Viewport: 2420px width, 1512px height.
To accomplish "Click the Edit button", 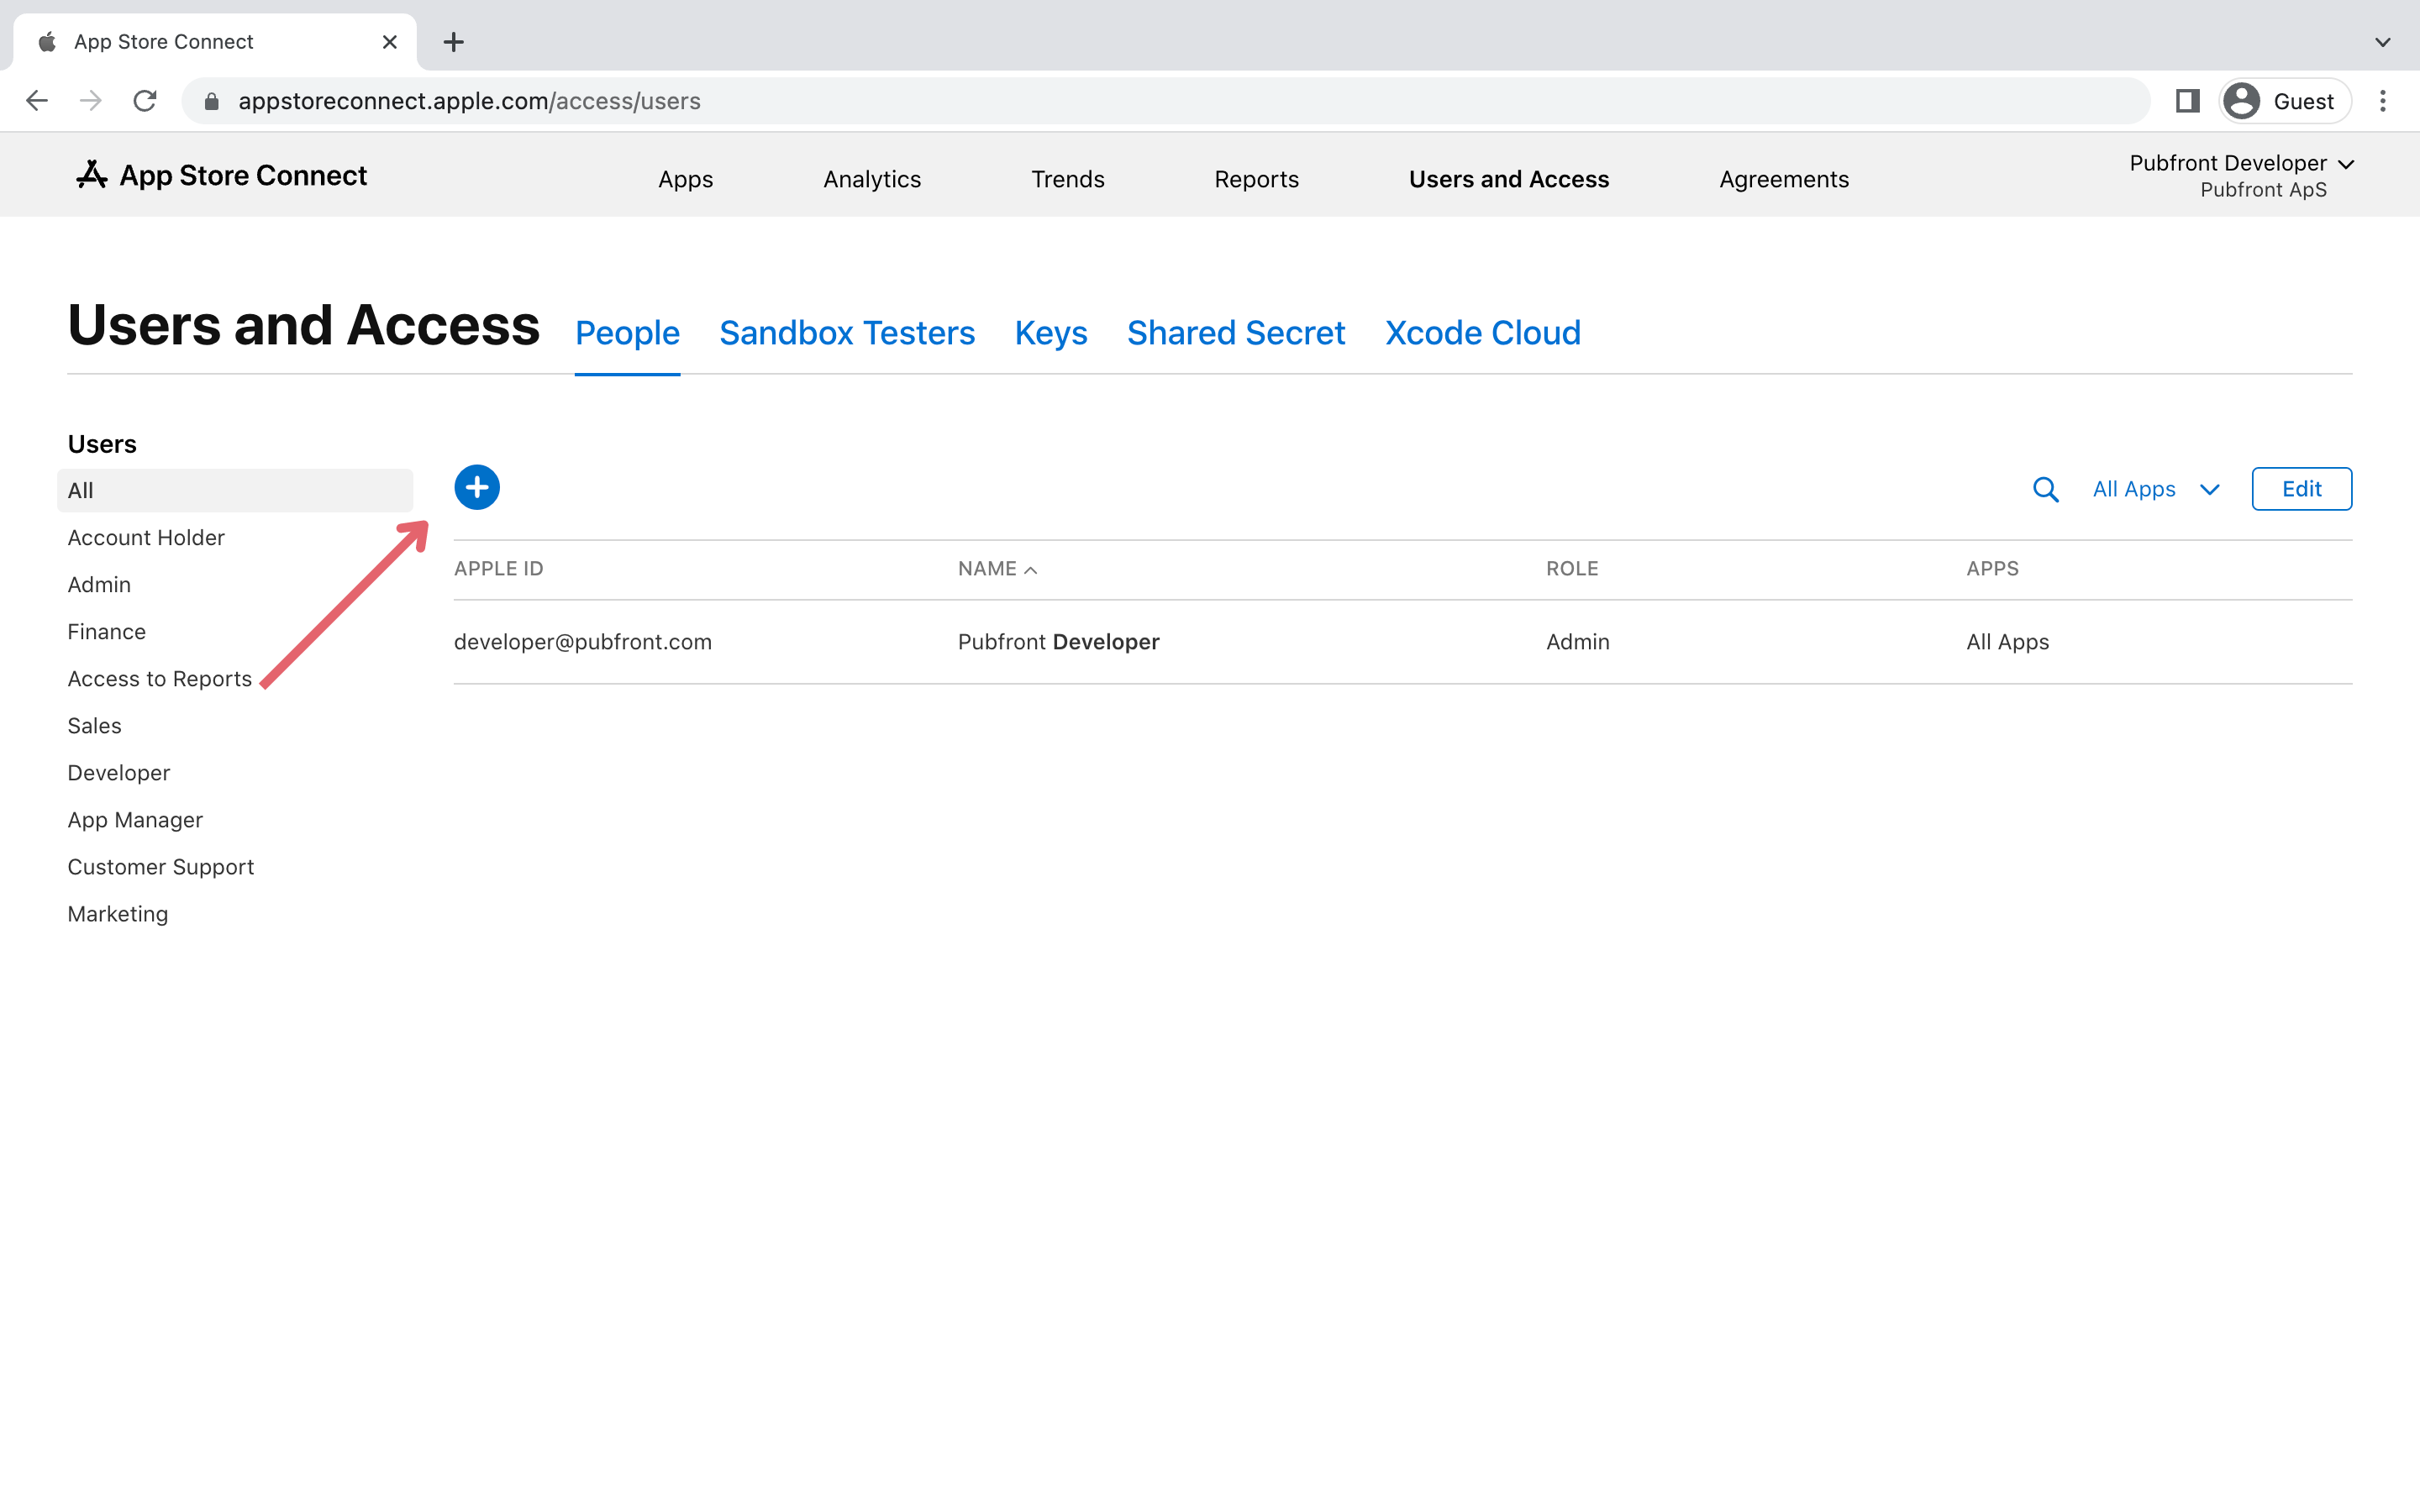I will pos(2301,489).
